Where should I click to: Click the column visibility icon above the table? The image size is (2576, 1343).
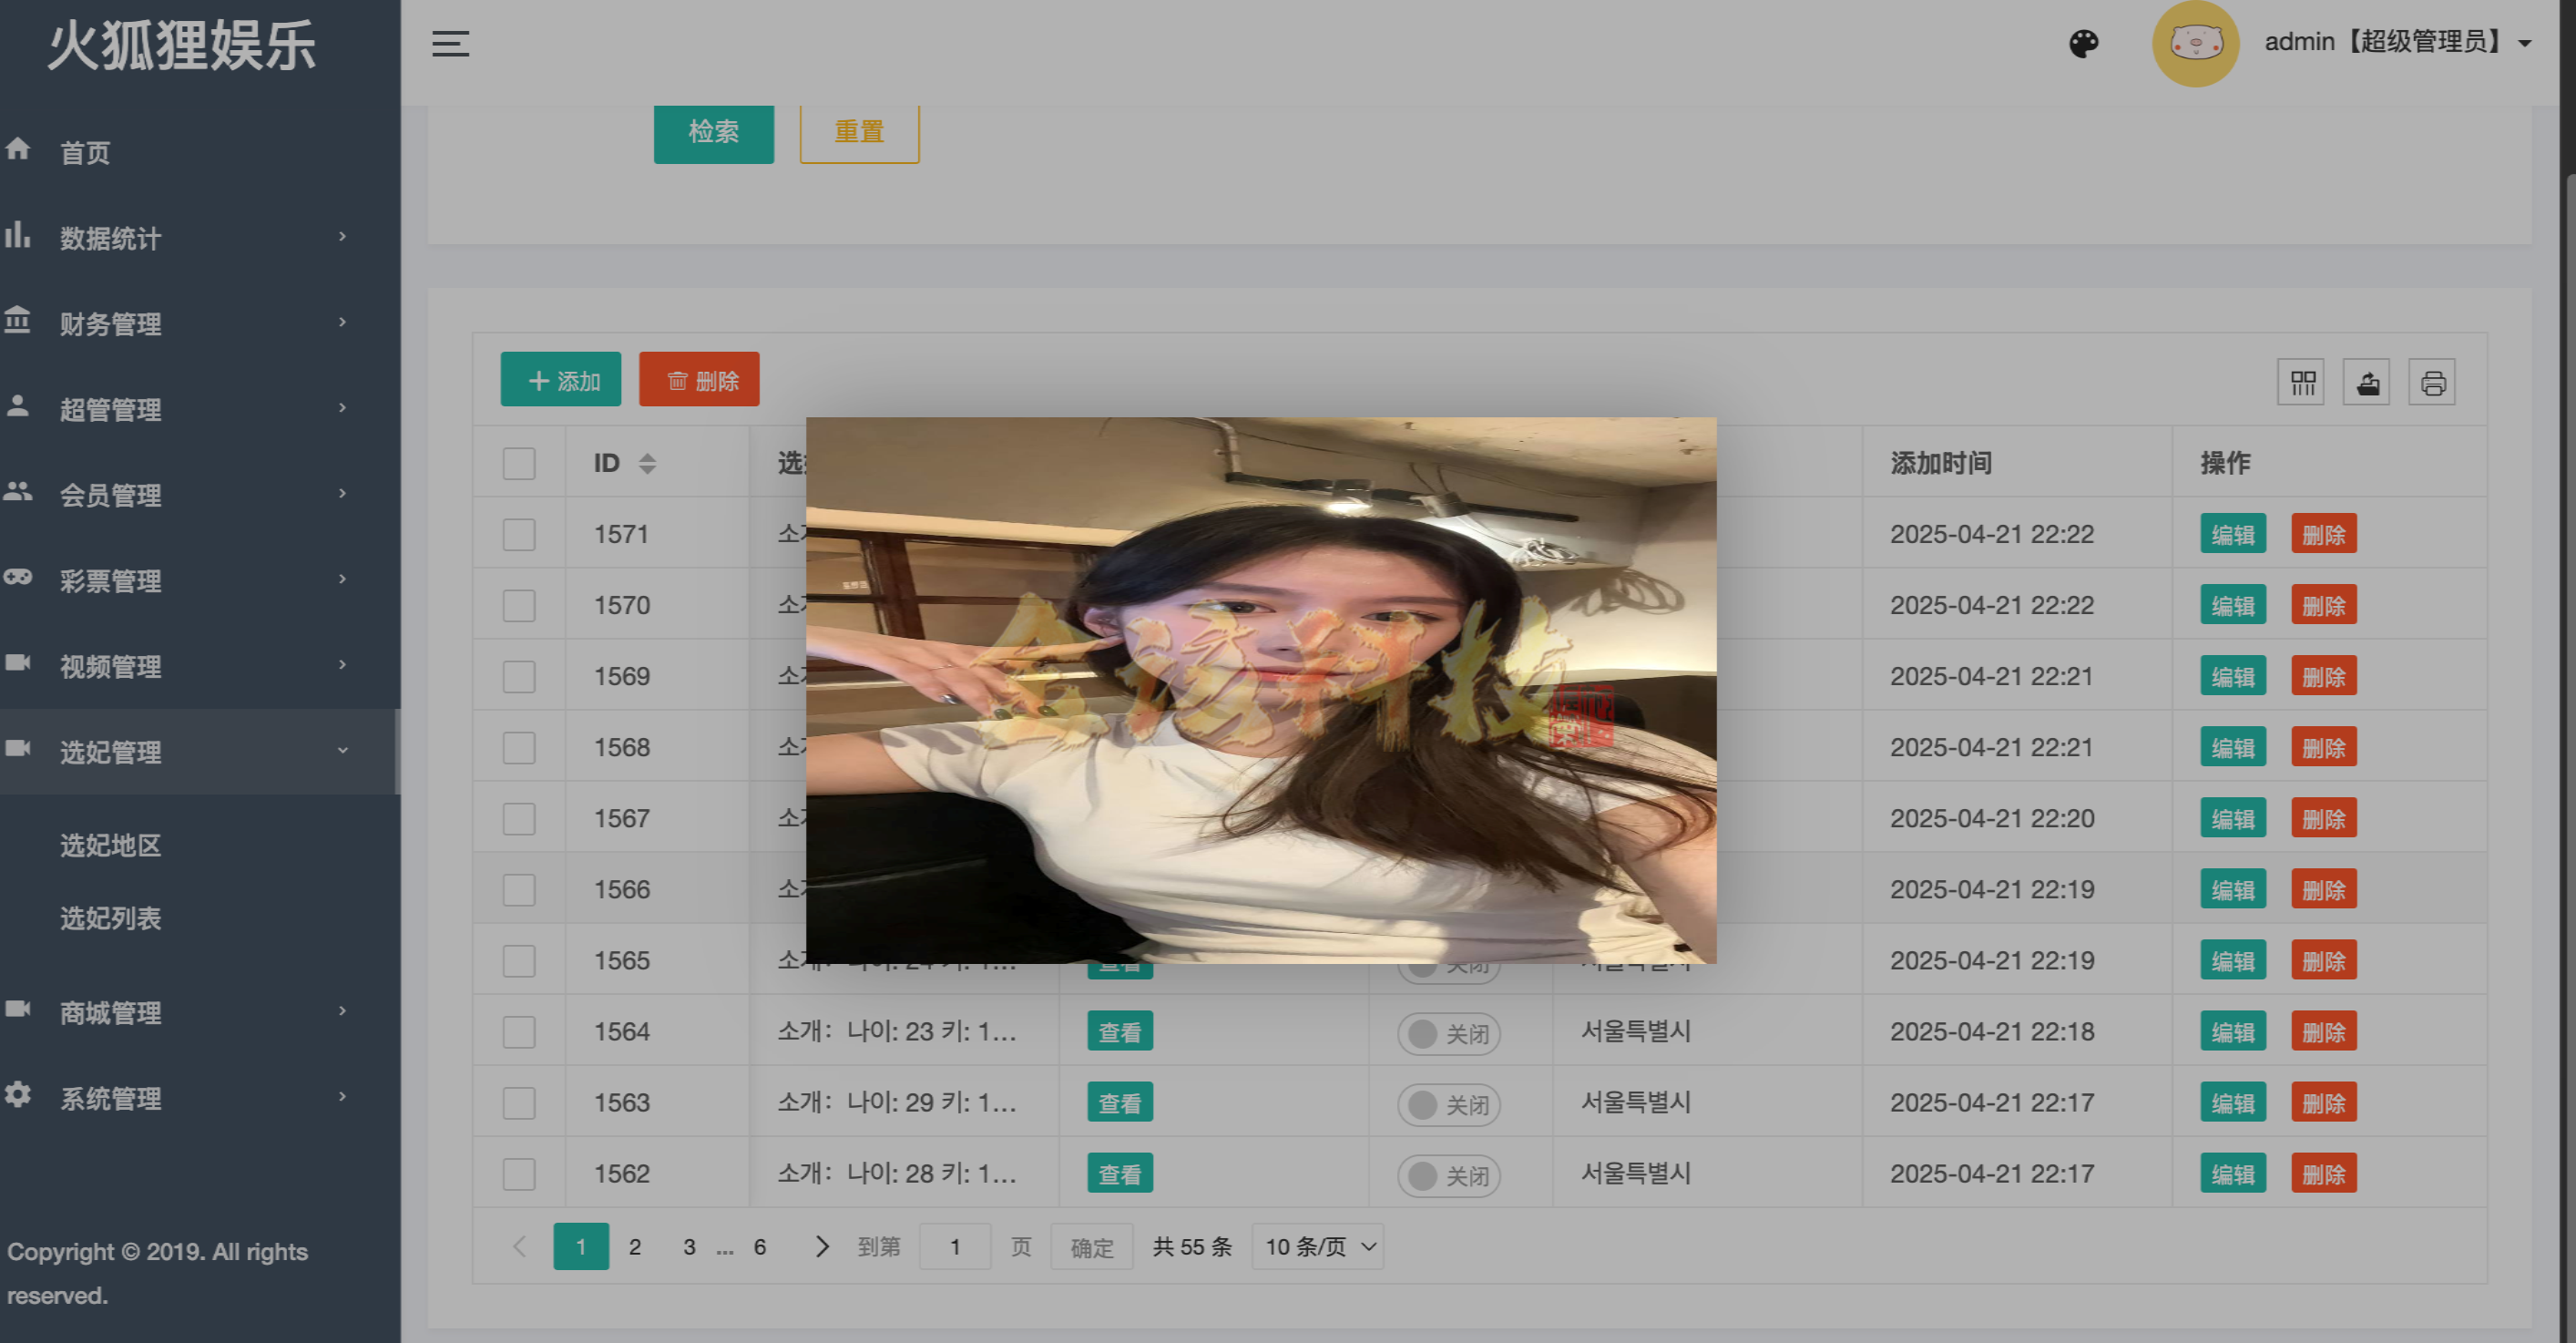pos(2301,381)
